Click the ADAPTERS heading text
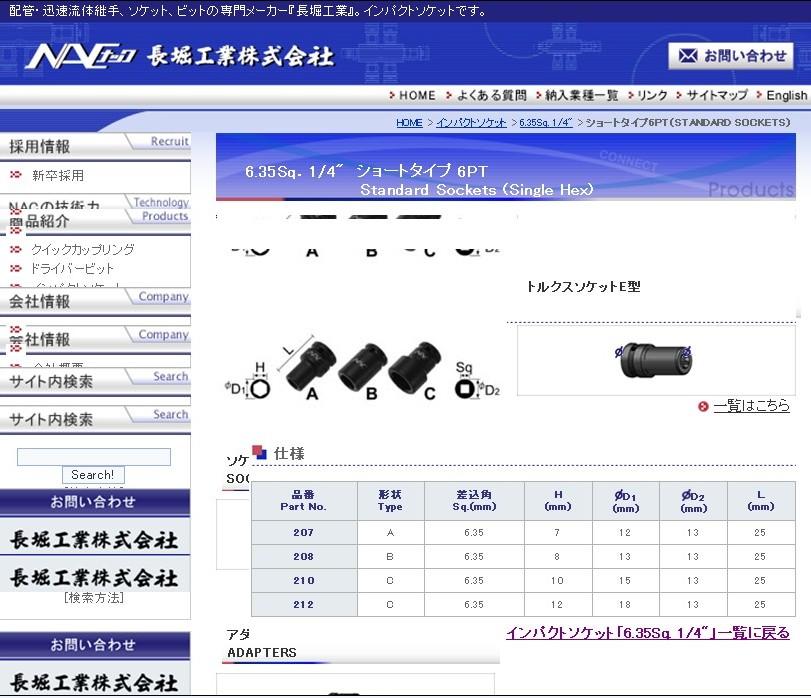The image size is (811, 698). (x=262, y=653)
